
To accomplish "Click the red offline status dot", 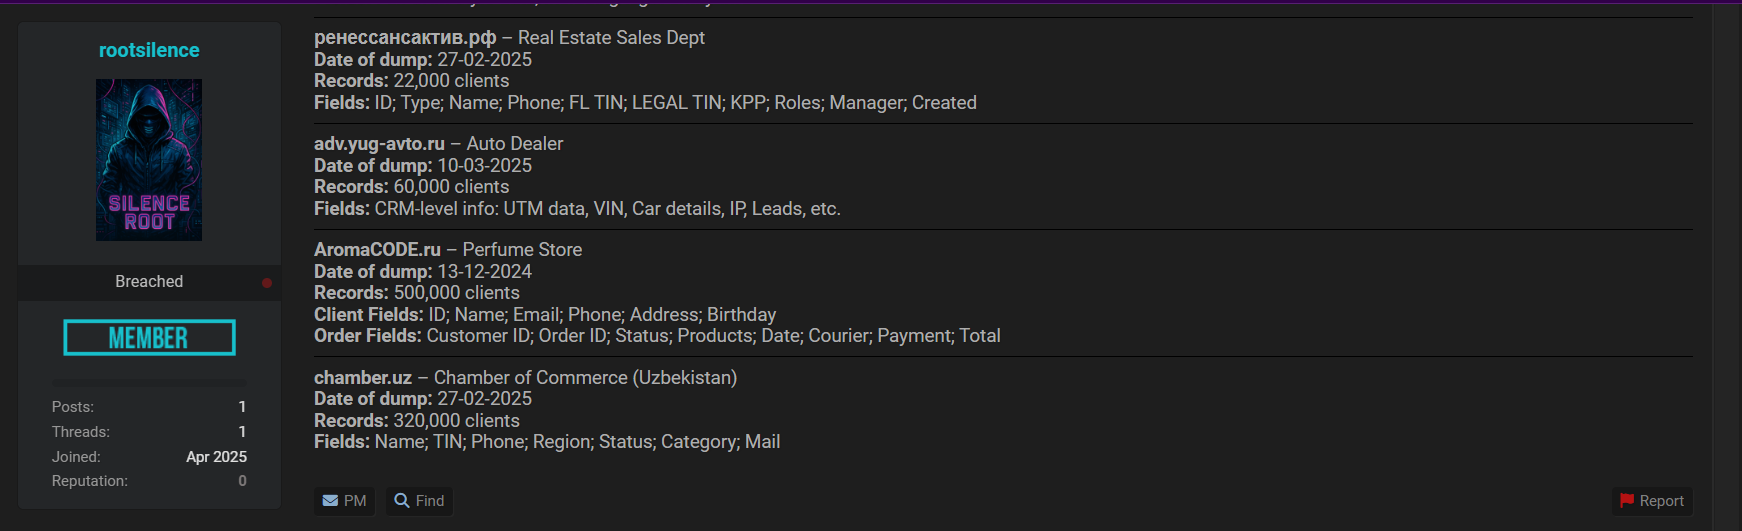I will pyautogui.click(x=267, y=283).
